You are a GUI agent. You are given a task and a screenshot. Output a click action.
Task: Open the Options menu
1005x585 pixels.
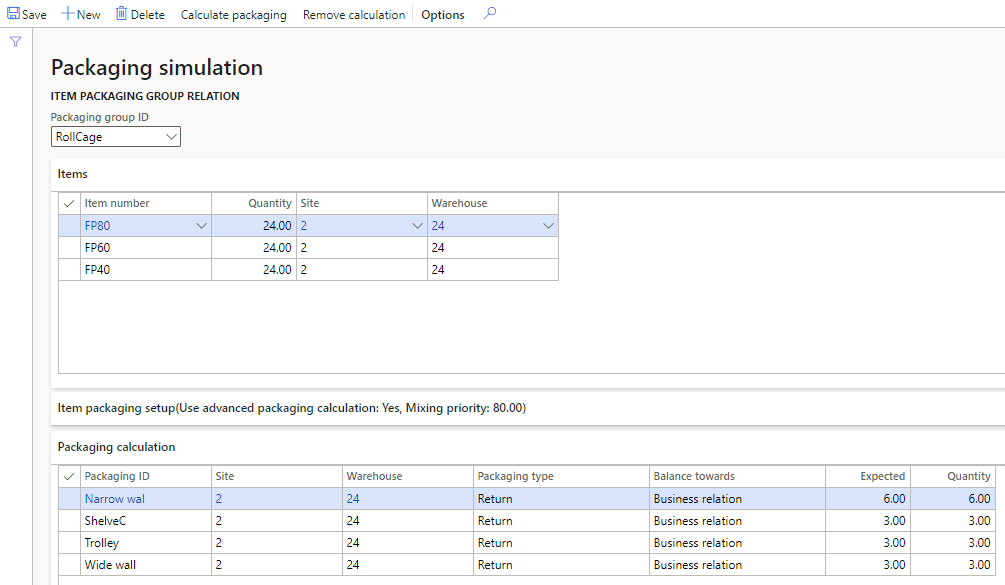pyautogui.click(x=443, y=15)
